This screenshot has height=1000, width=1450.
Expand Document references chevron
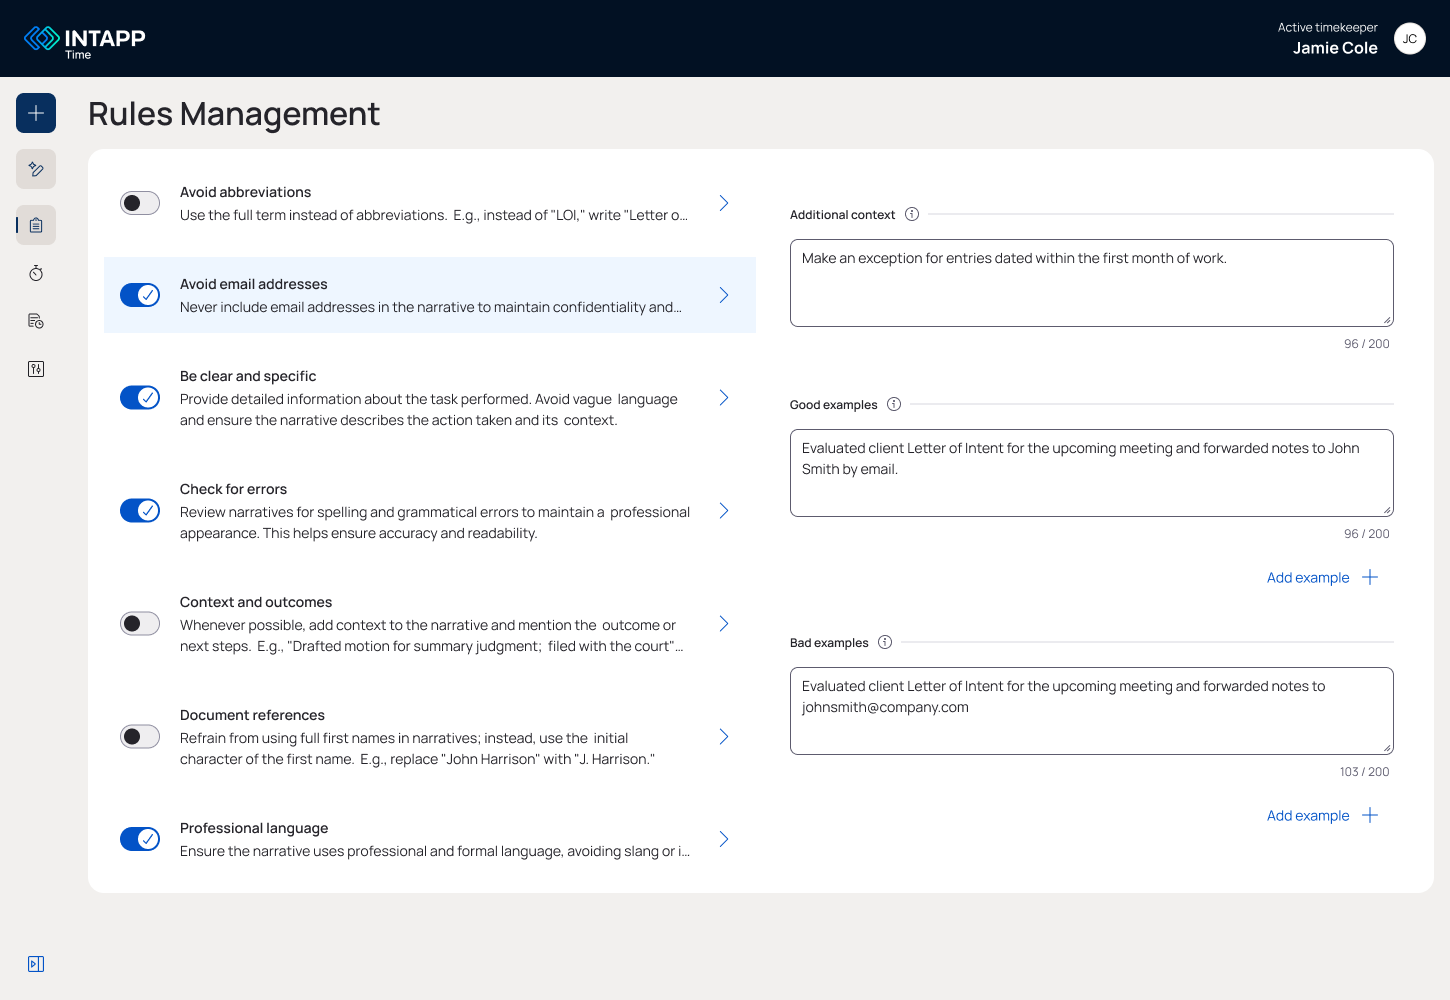(724, 736)
